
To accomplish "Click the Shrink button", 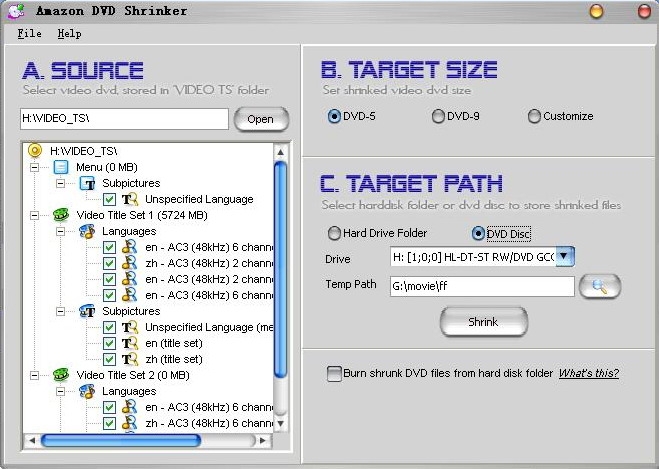I will pyautogui.click(x=483, y=322).
